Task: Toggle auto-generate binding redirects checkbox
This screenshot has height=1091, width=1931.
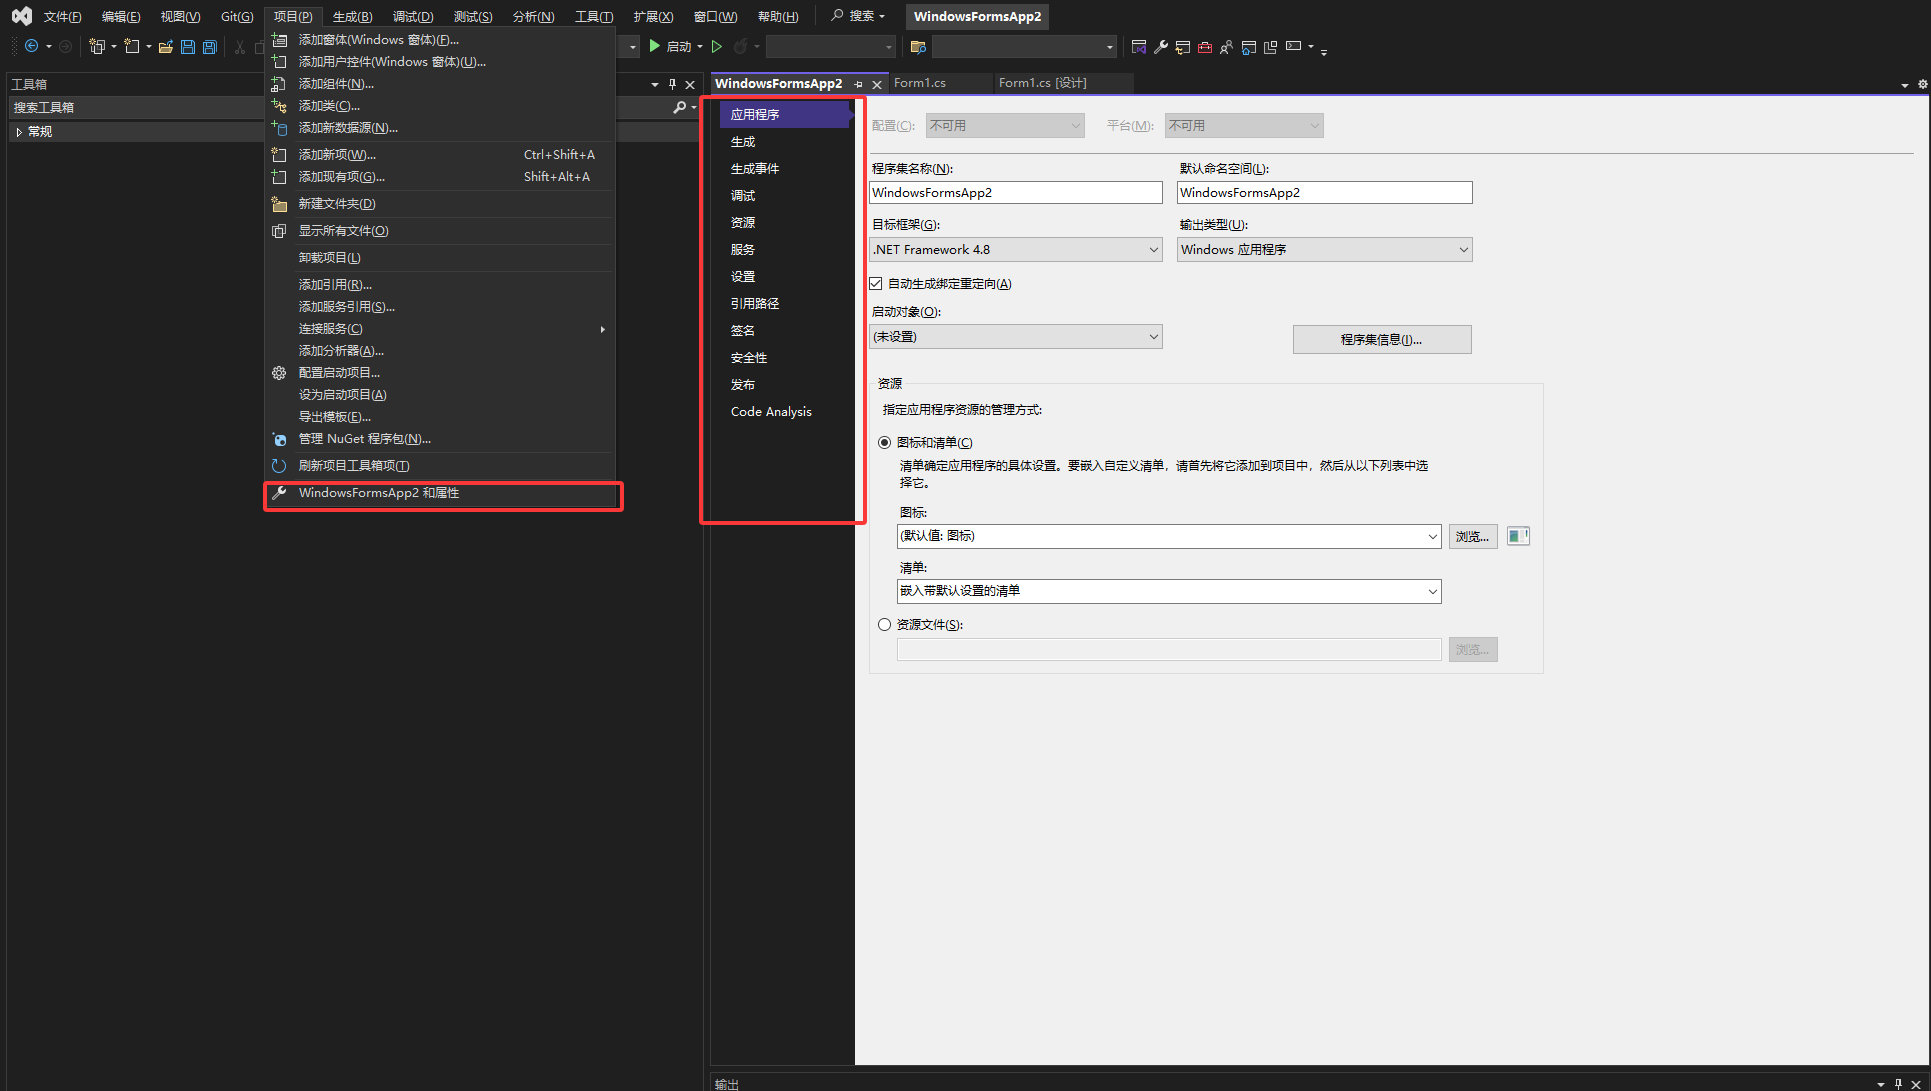Action: pyautogui.click(x=876, y=284)
